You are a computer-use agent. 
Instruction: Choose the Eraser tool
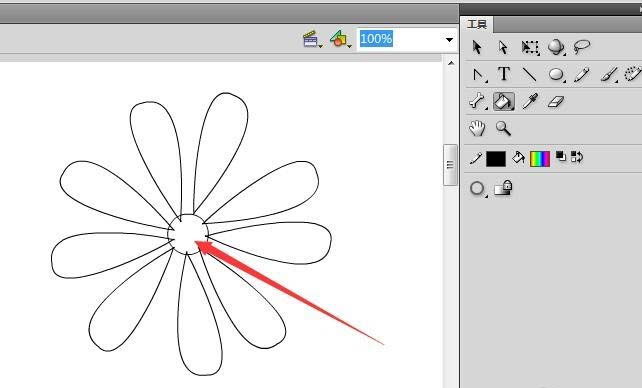click(556, 102)
